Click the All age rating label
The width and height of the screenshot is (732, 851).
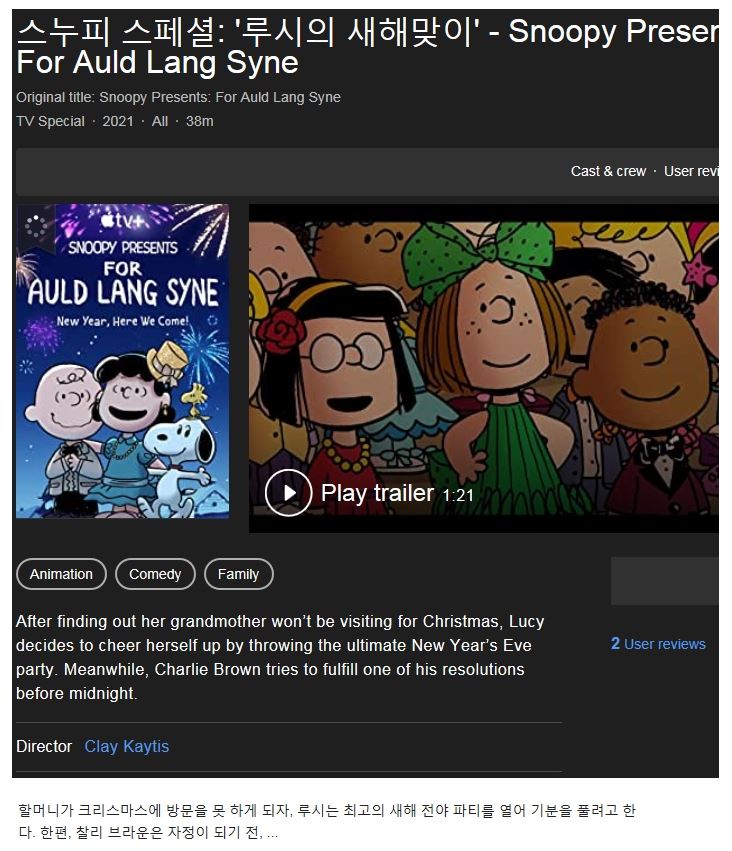click(x=160, y=121)
